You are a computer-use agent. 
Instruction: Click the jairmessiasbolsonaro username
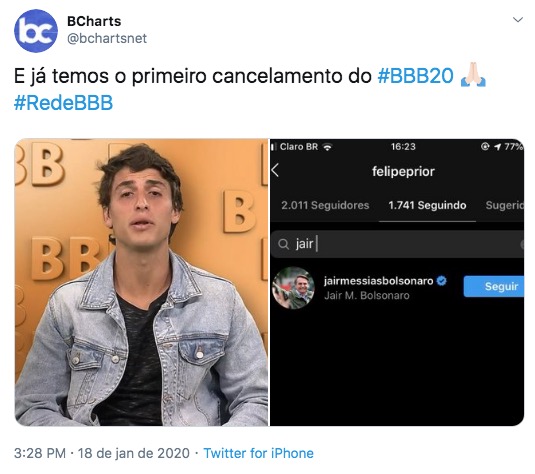click(378, 281)
